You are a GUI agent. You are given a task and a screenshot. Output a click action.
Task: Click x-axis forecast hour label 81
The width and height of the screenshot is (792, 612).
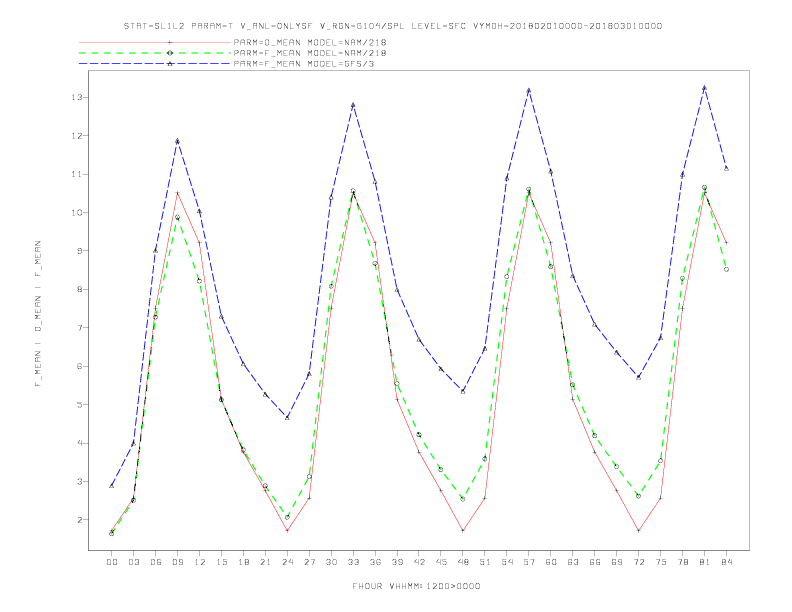pyautogui.click(x=705, y=562)
